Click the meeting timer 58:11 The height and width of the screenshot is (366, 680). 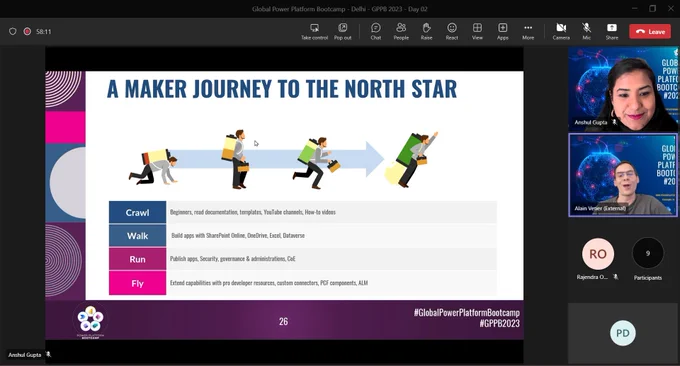[43, 32]
